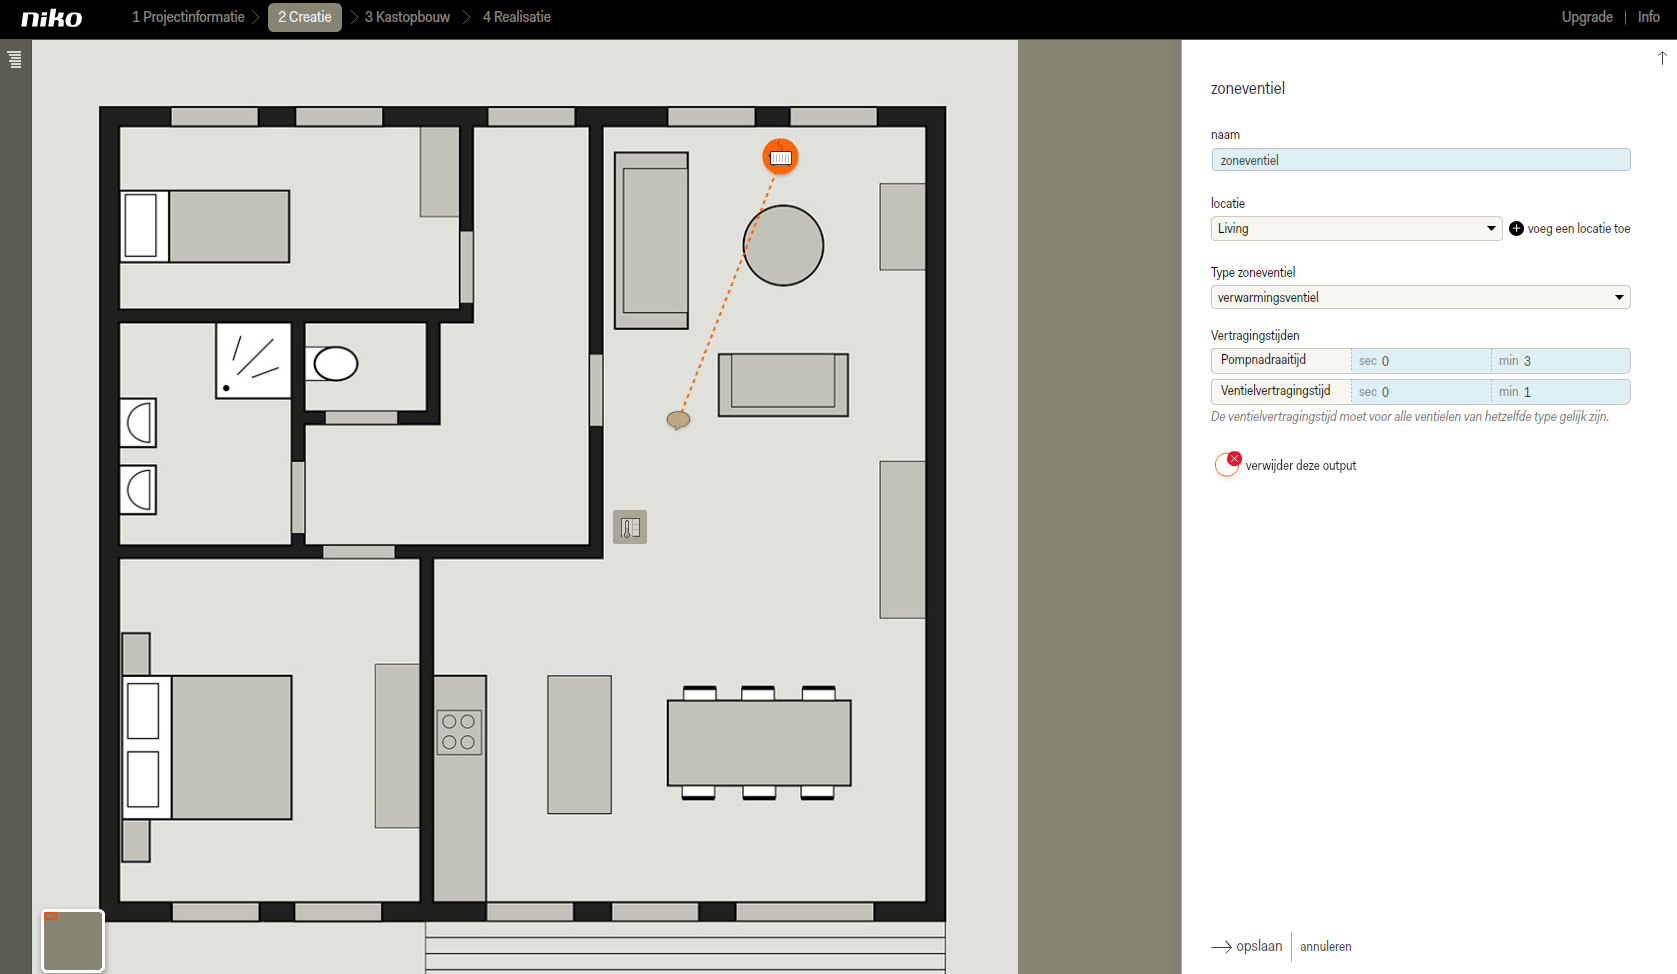
Task: Click the Ventielvertragingstijd min field
Action: coord(1560,392)
